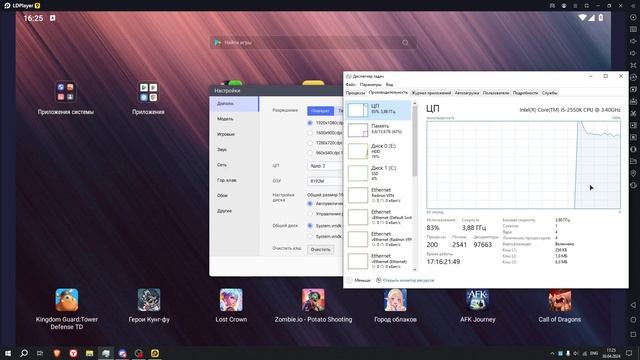Viewport: 640px width, 360px height.
Task: Click the search magnifier in game search bar
Action: 405,42
